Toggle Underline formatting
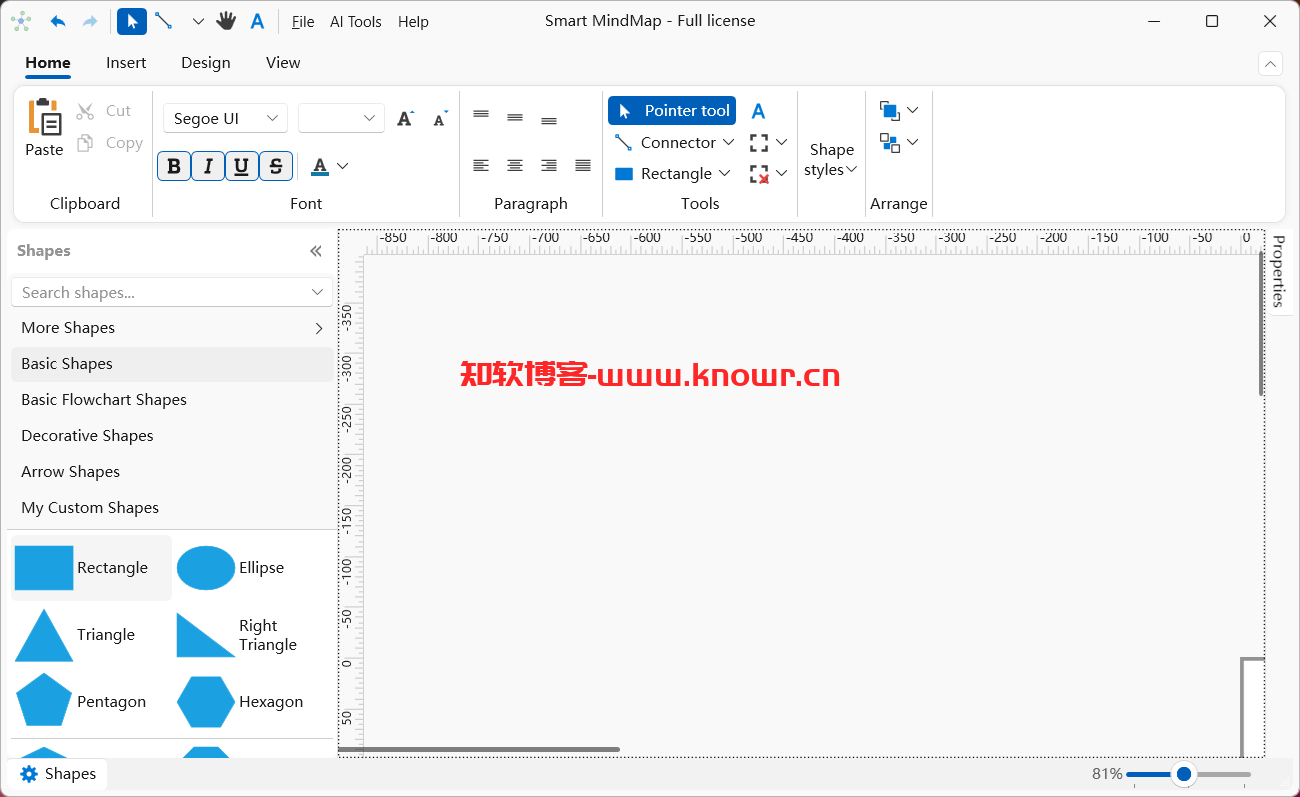 pos(242,166)
